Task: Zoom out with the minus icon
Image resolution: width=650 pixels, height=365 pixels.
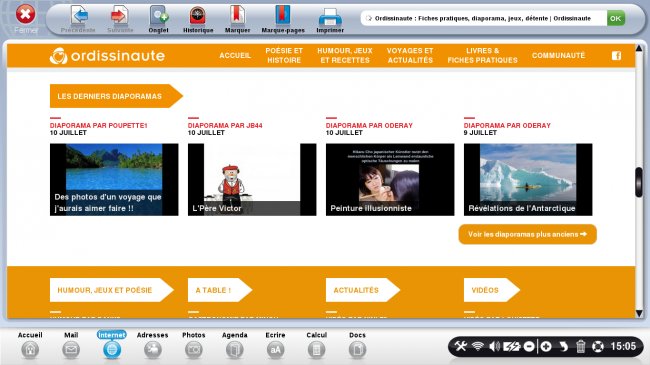Action: pyautogui.click(x=529, y=346)
